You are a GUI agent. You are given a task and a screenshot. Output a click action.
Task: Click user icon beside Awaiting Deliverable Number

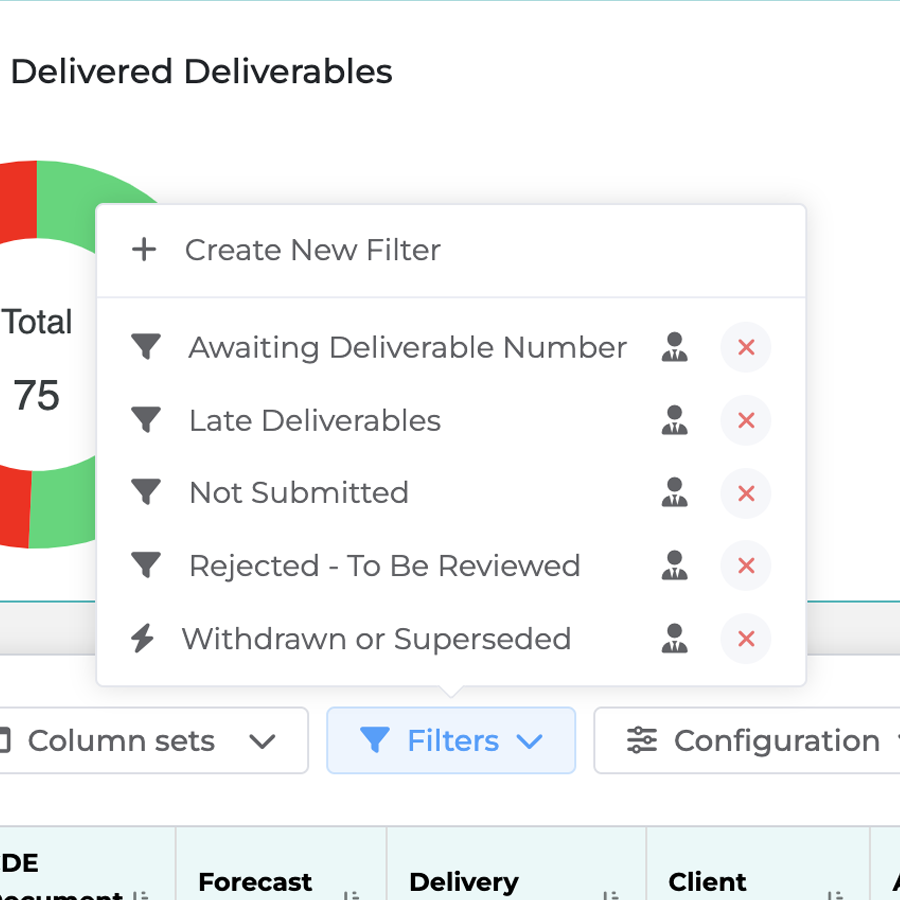pos(675,348)
